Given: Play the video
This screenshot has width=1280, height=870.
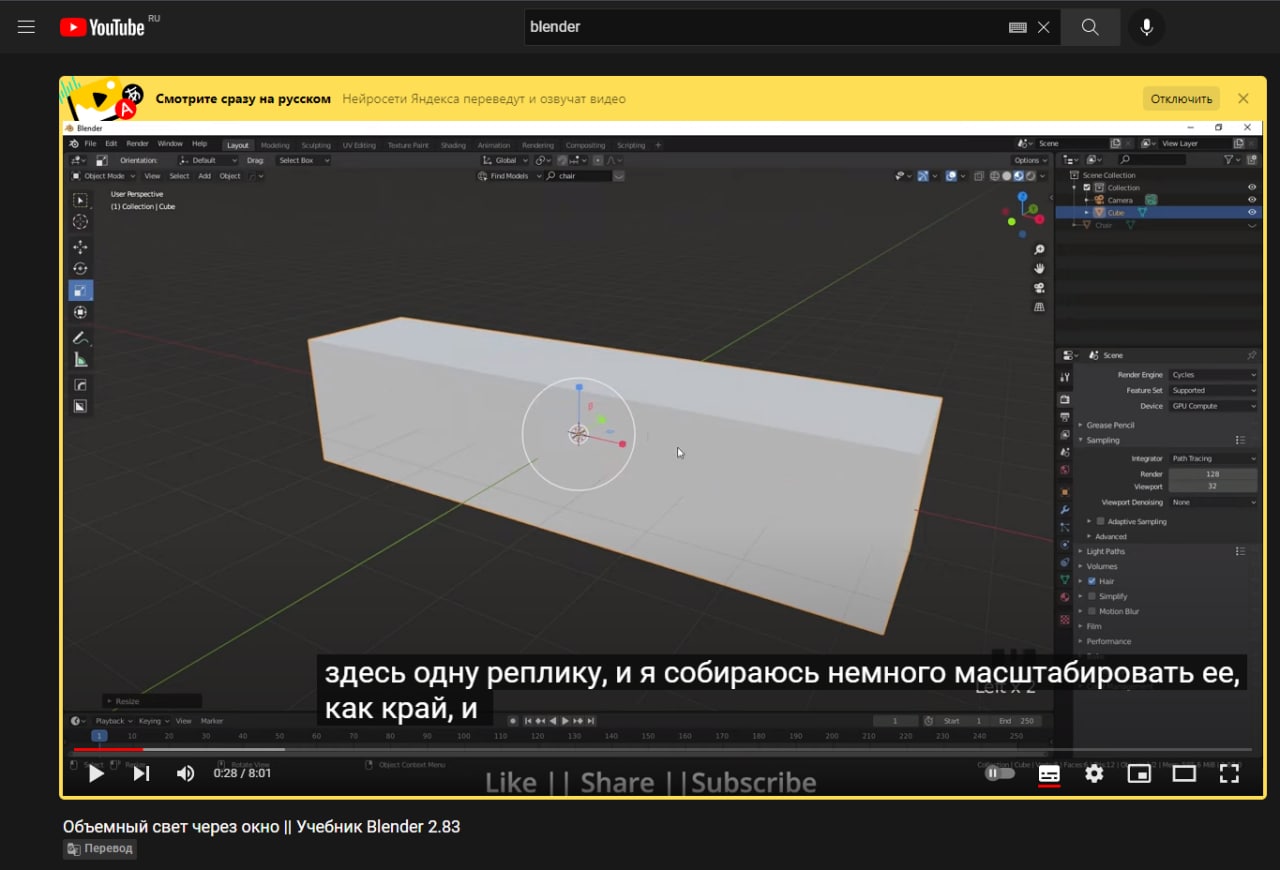Looking at the screenshot, I should 96,773.
